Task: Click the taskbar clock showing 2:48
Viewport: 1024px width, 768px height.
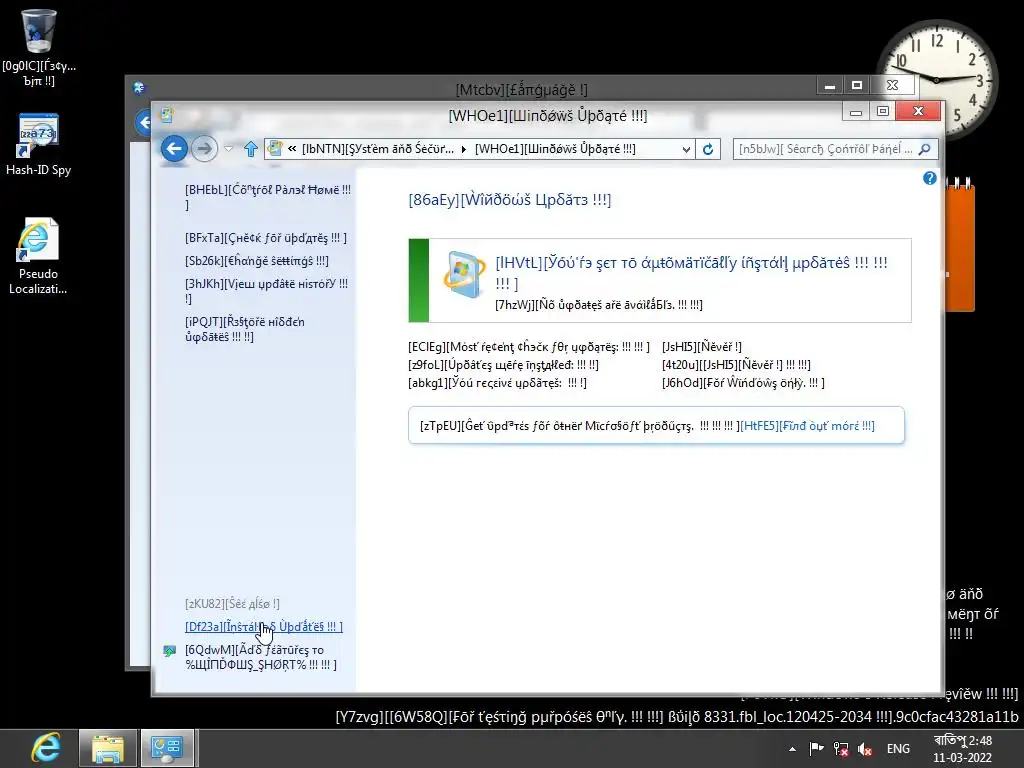Action: 963,749
